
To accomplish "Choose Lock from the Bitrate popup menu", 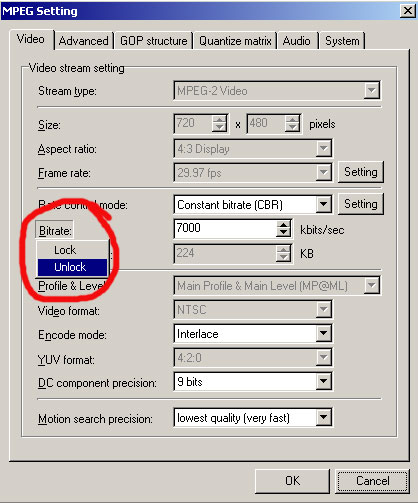I will point(72,250).
